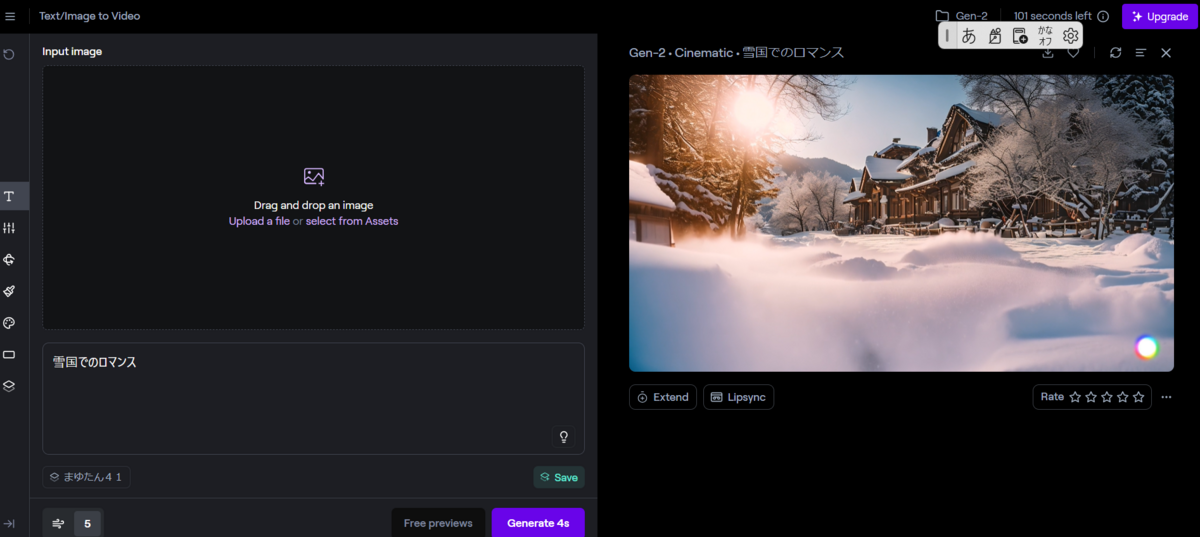Click the IME add-to-dictionary icon
Viewport: 1200px width, 537px height.
1020,36
